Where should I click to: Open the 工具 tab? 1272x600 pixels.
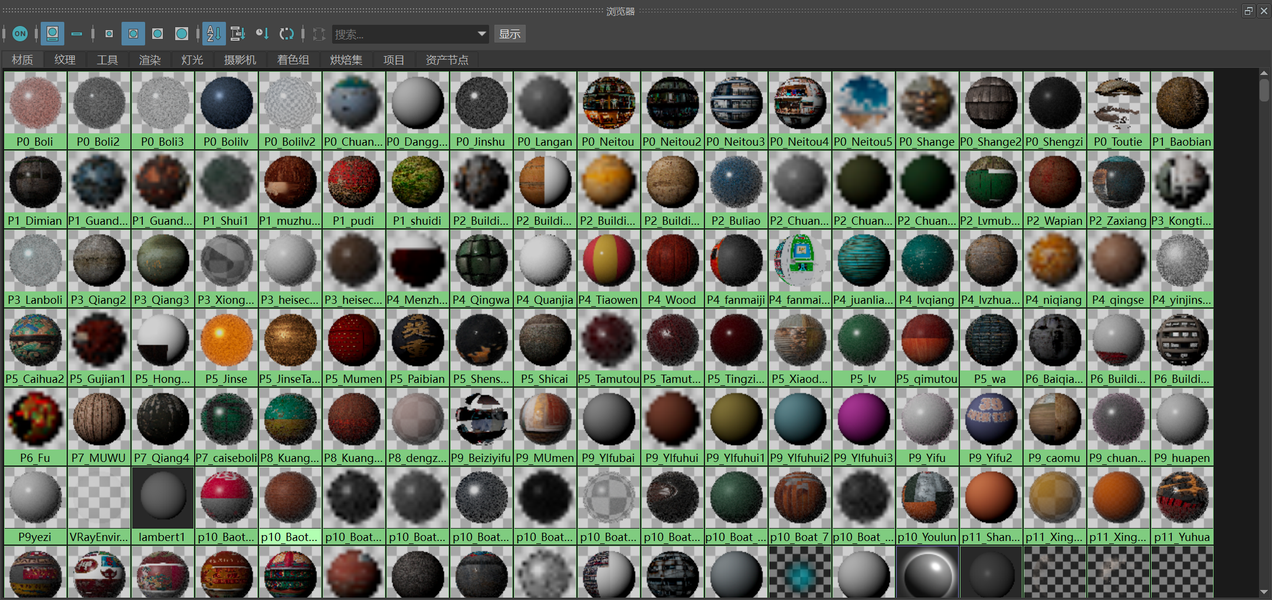(x=107, y=60)
